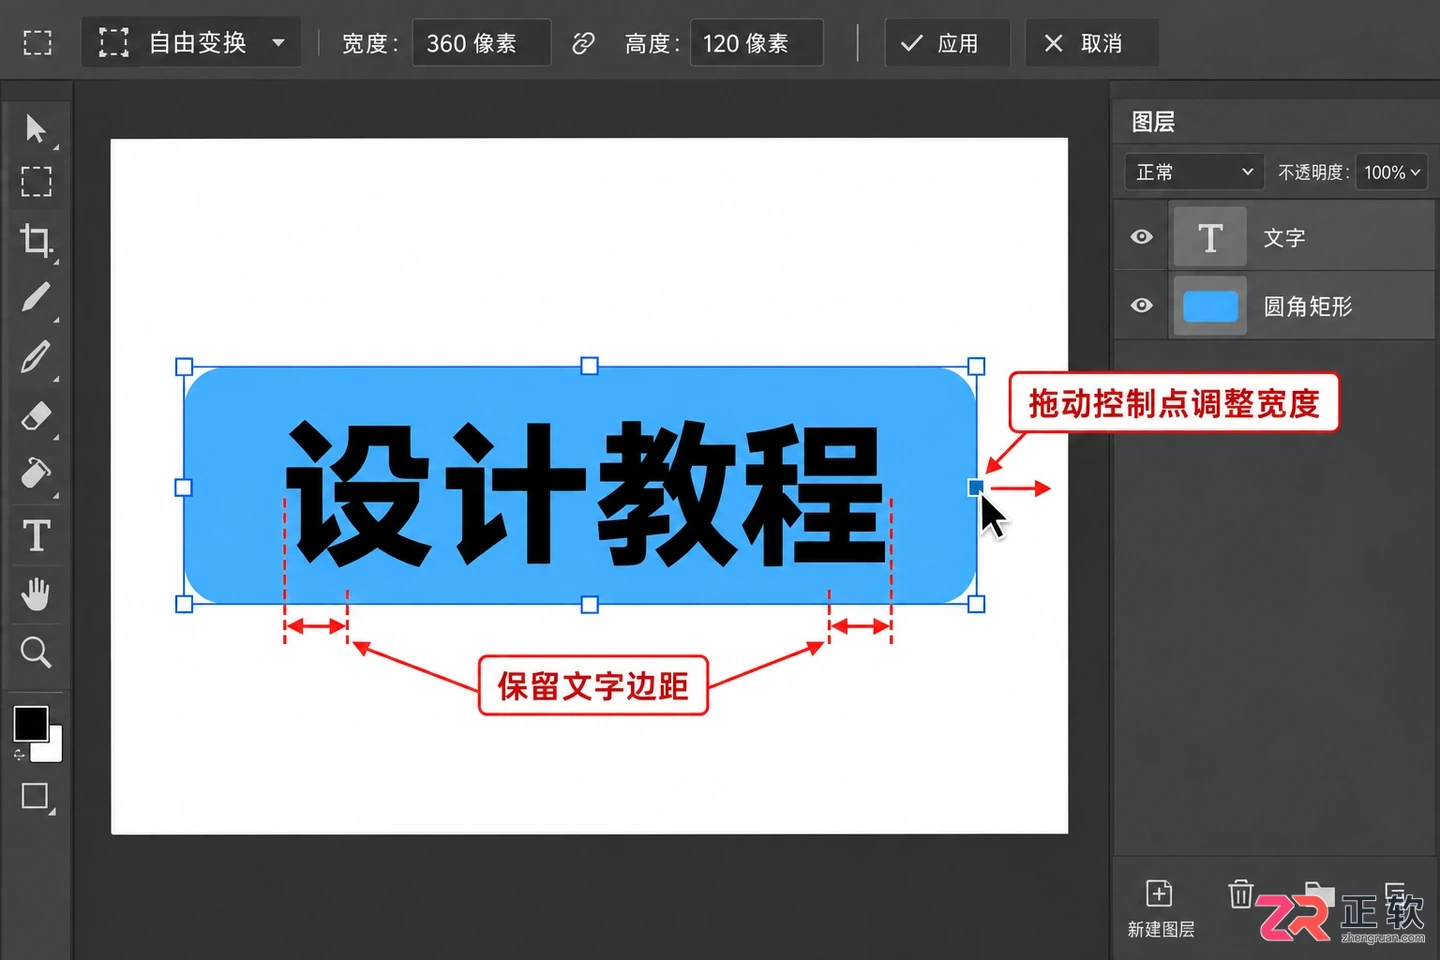
Task: Choose the Zoom magnifier tool
Action: click(36, 652)
